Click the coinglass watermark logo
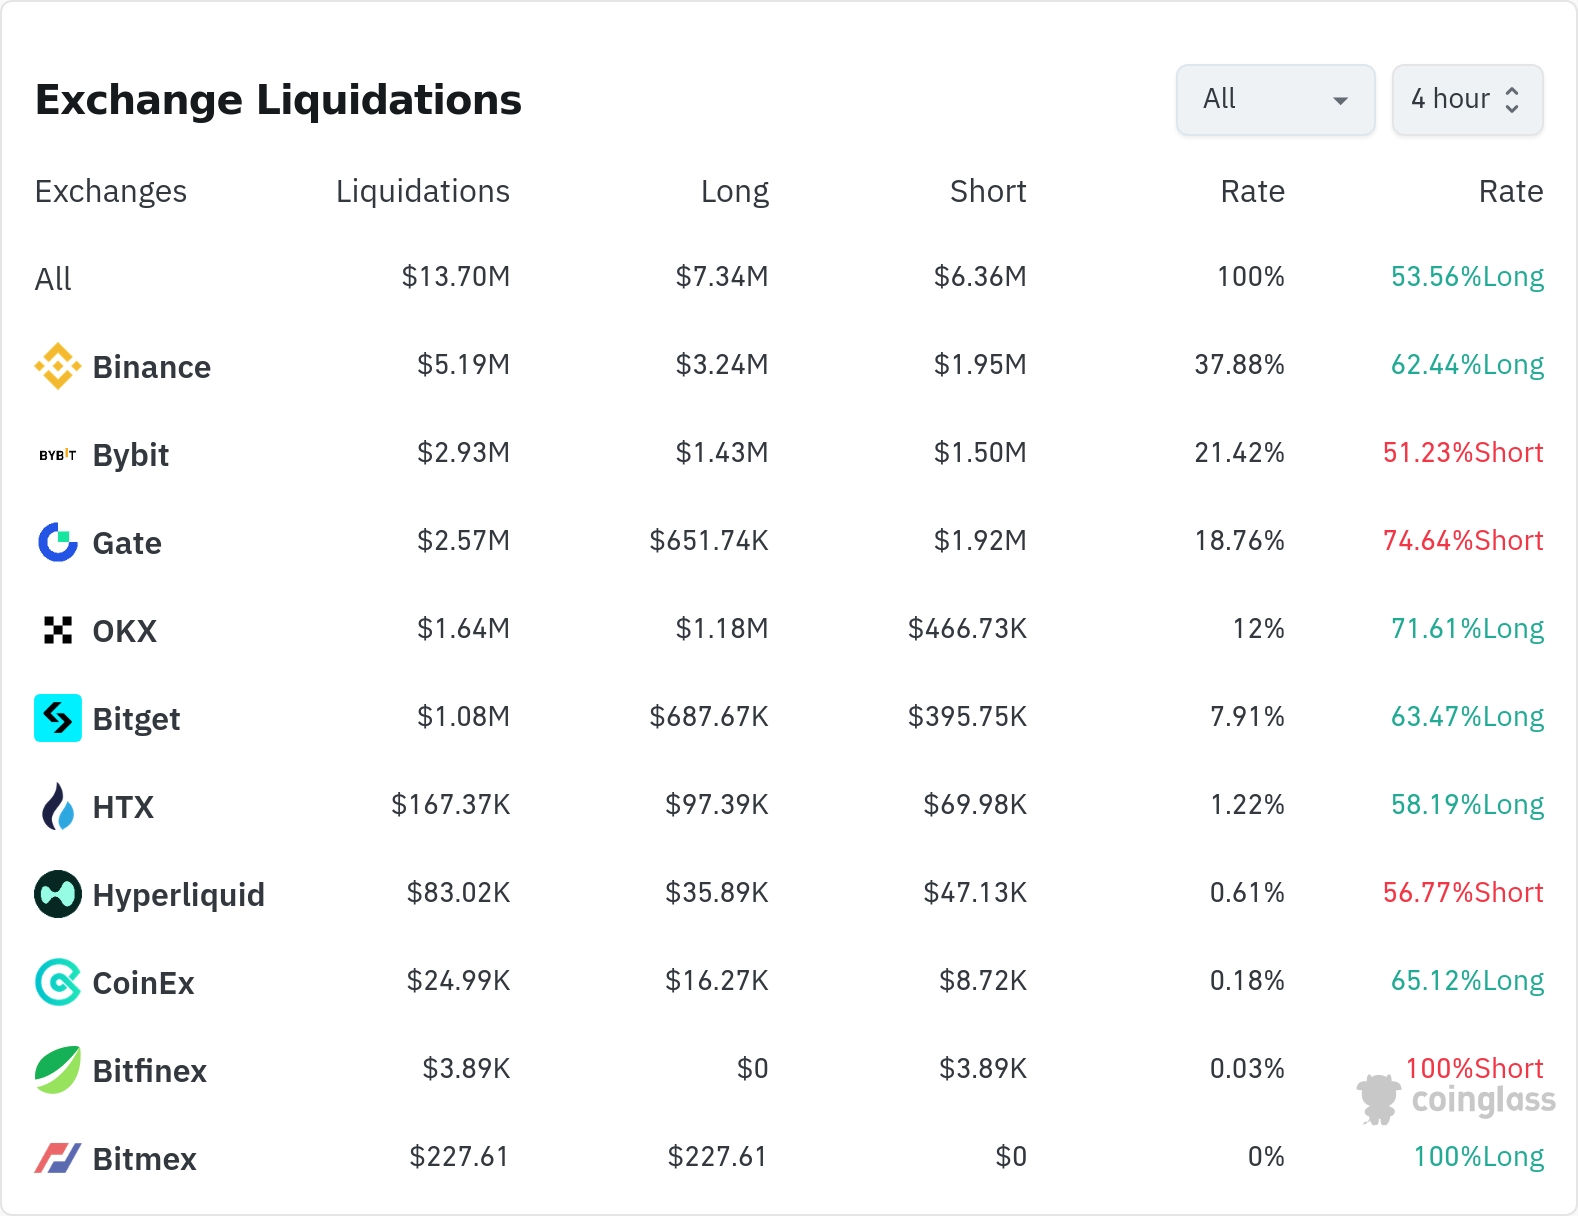The width and height of the screenshot is (1578, 1216). pos(1456,1100)
